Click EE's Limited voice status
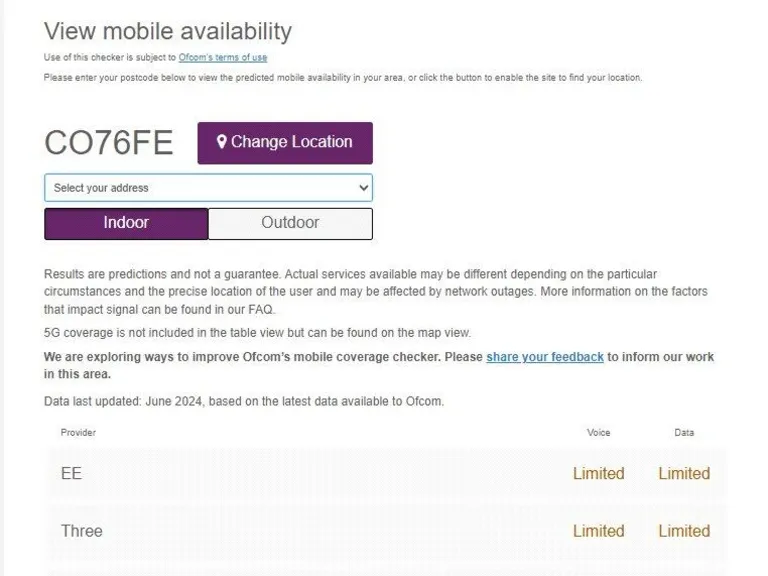Screen dimensions: 768x576 point(598,474)
